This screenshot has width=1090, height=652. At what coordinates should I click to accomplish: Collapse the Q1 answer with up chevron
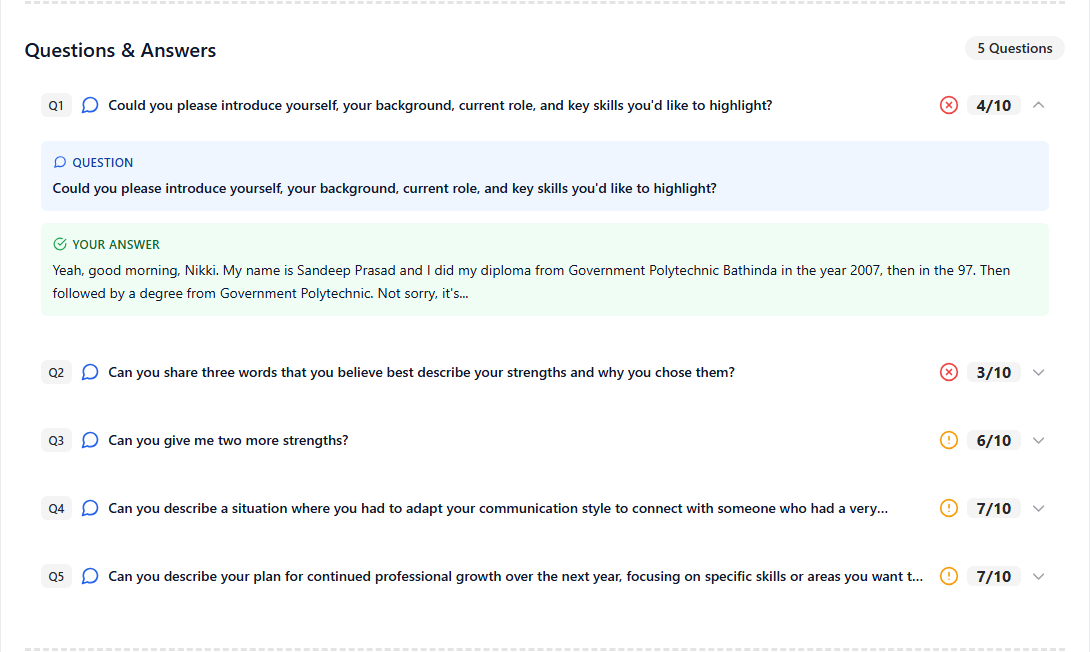point(1038,105)
